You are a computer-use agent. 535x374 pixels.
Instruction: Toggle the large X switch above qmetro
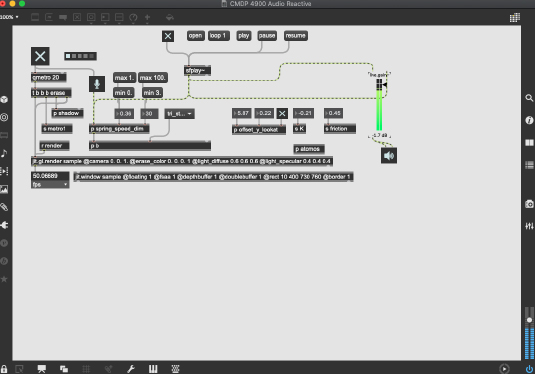(x=40, y=56)
